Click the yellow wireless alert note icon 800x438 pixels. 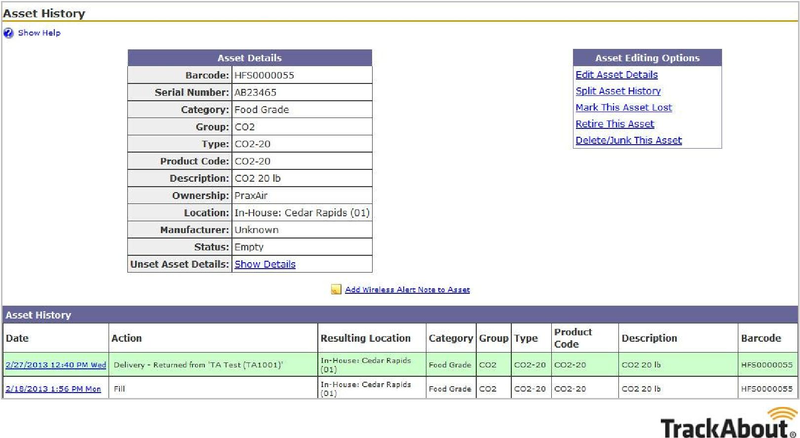pos(336,289)
